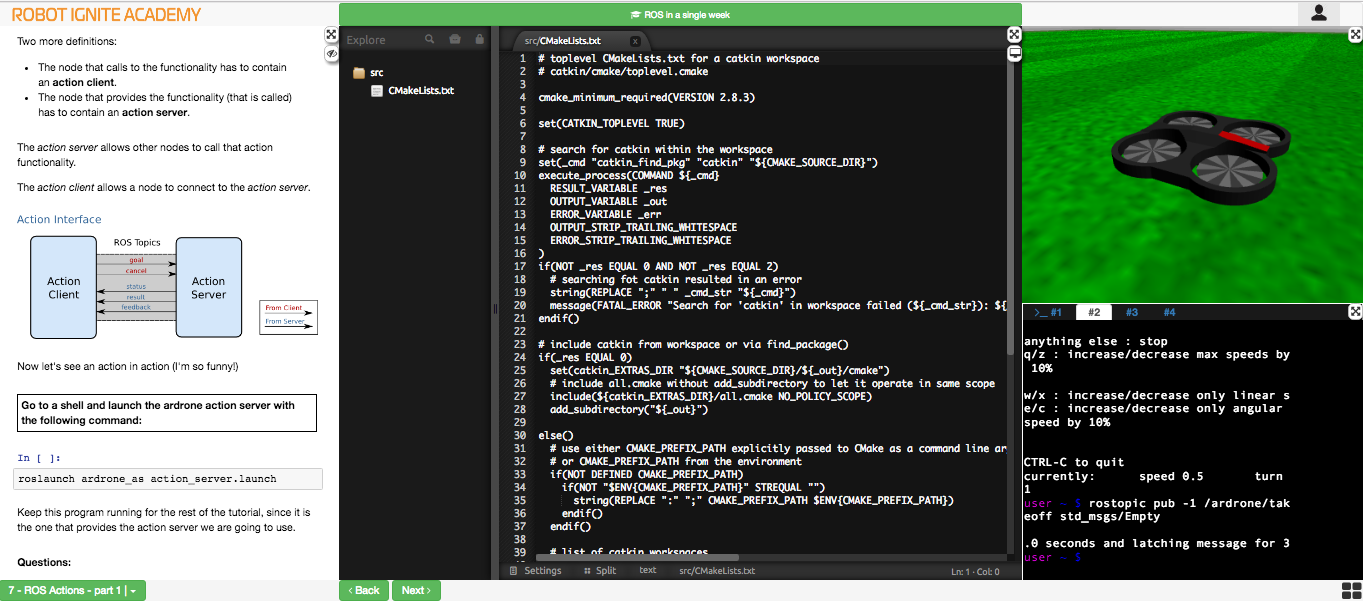The height and width of the screenshot is (601, 1363).
Task: Click the src/CMakeLists.txt path in status bar
Action: pyautogui.click(x=717, y=571)
